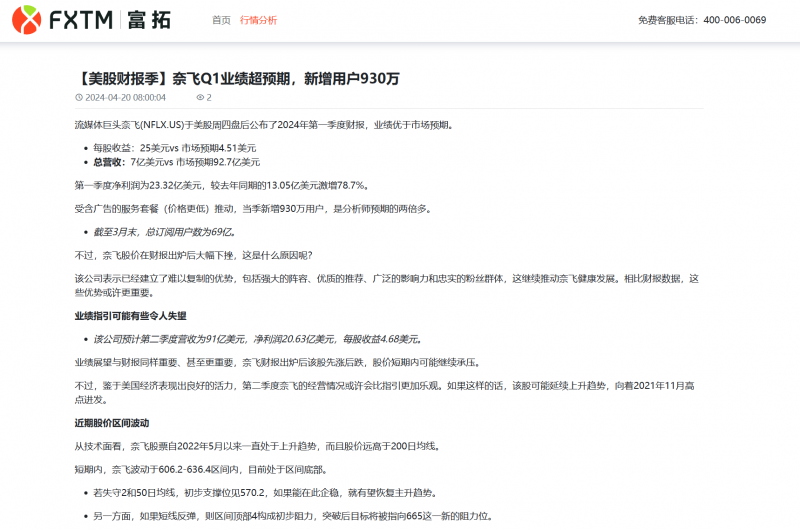The width and height of the screenshot is (800, 530).
Task: Click the heading 业绩指引可能有些令人失望
Action: point(131,316)
